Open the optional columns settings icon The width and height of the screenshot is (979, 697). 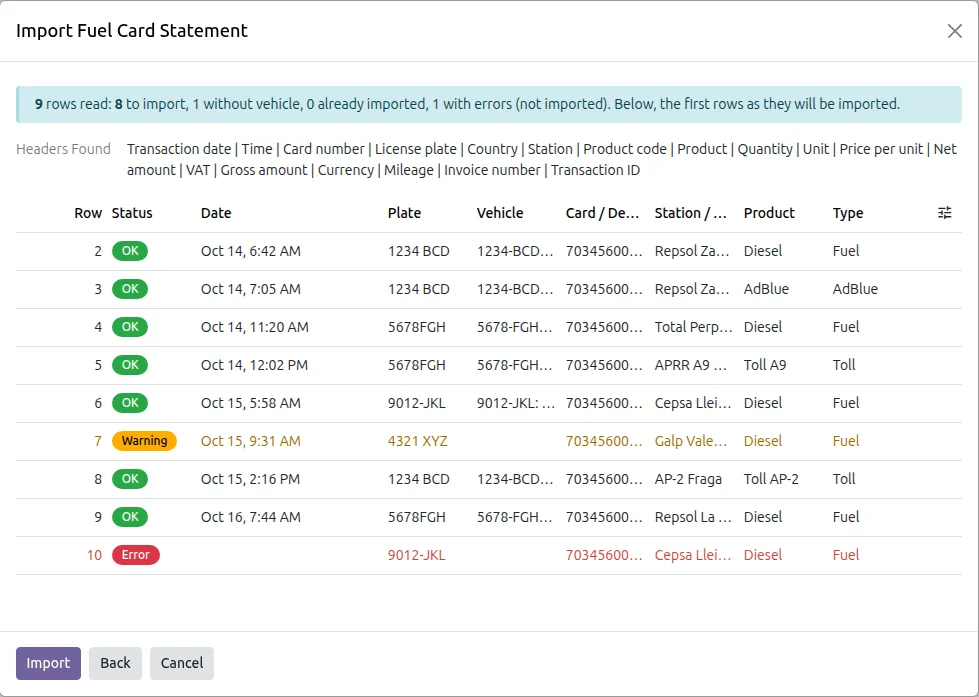click(x=945, y=213)
